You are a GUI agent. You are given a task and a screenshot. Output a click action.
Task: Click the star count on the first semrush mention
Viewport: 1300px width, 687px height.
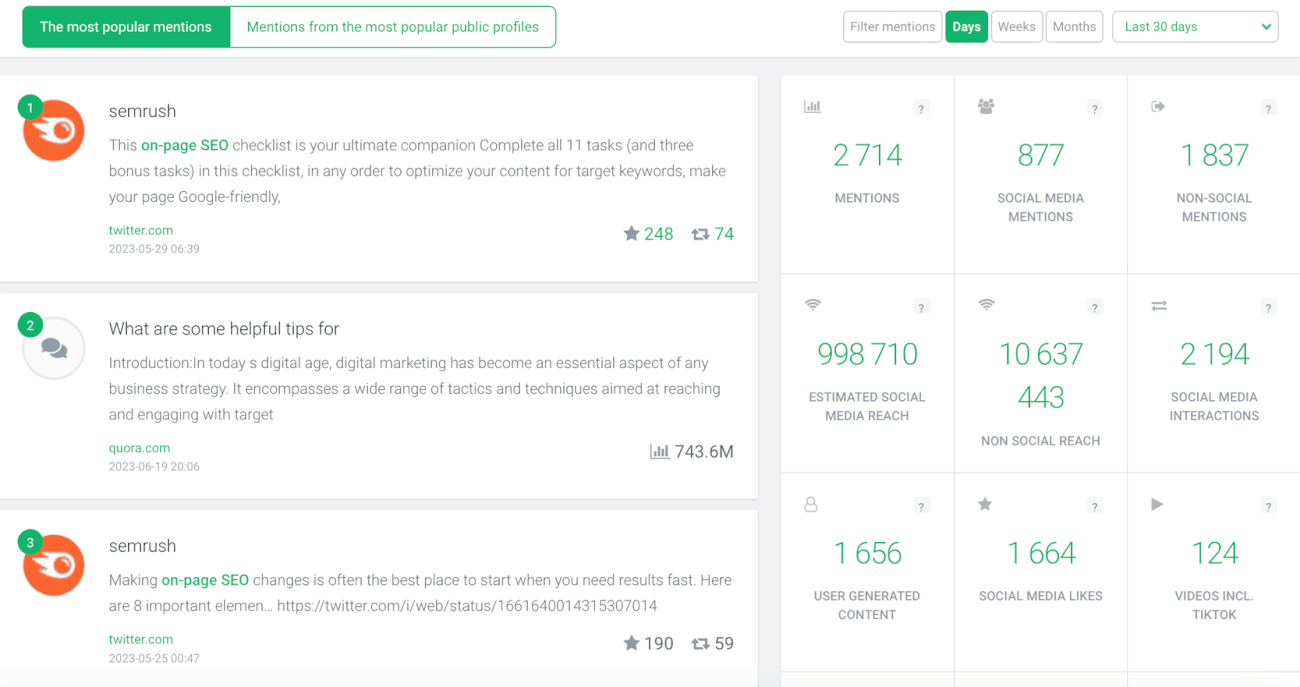[648, 233]
